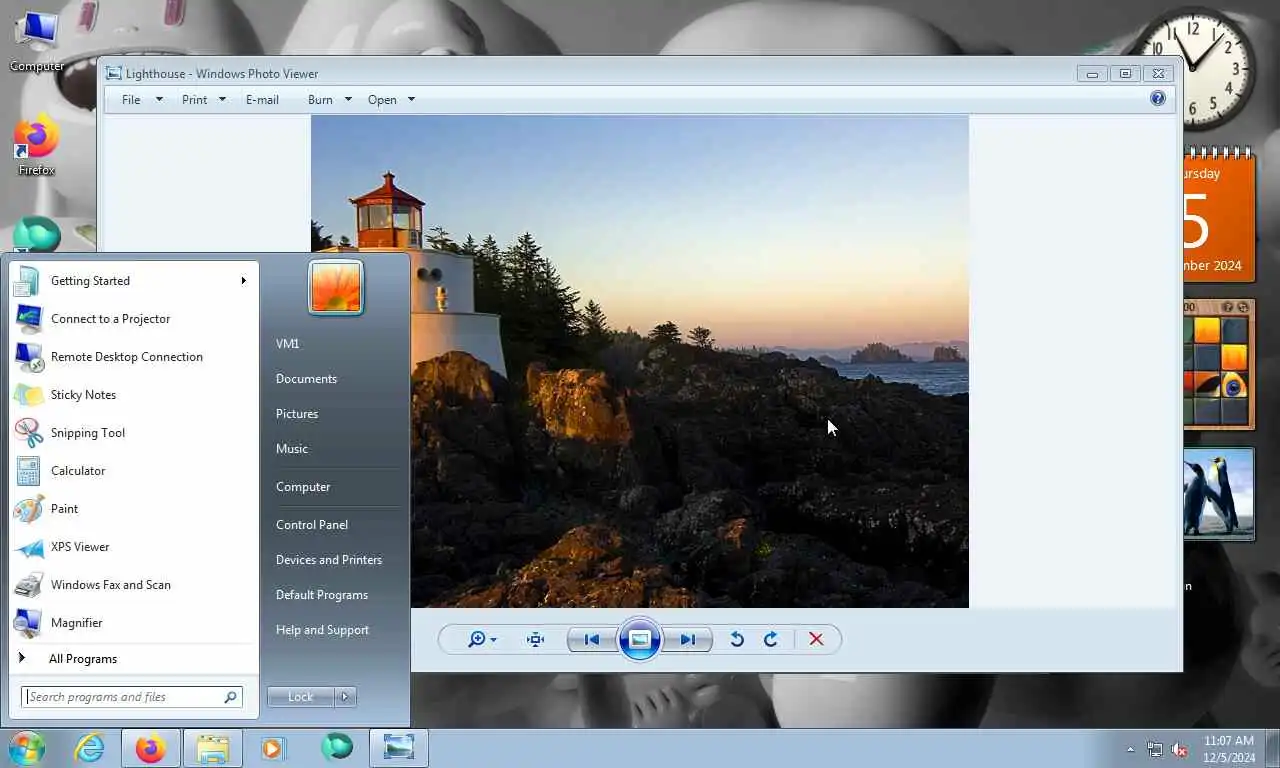This screenshot has height=768, width=1280.
Task: Expand Getting Started submenu arrow
Action: click(243, 281)
